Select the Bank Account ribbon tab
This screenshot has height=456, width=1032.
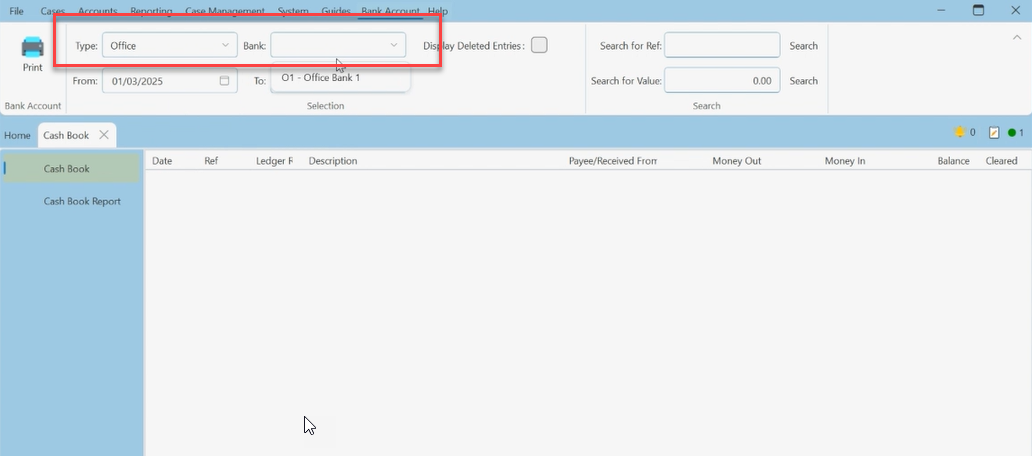[x=390, y=11]
